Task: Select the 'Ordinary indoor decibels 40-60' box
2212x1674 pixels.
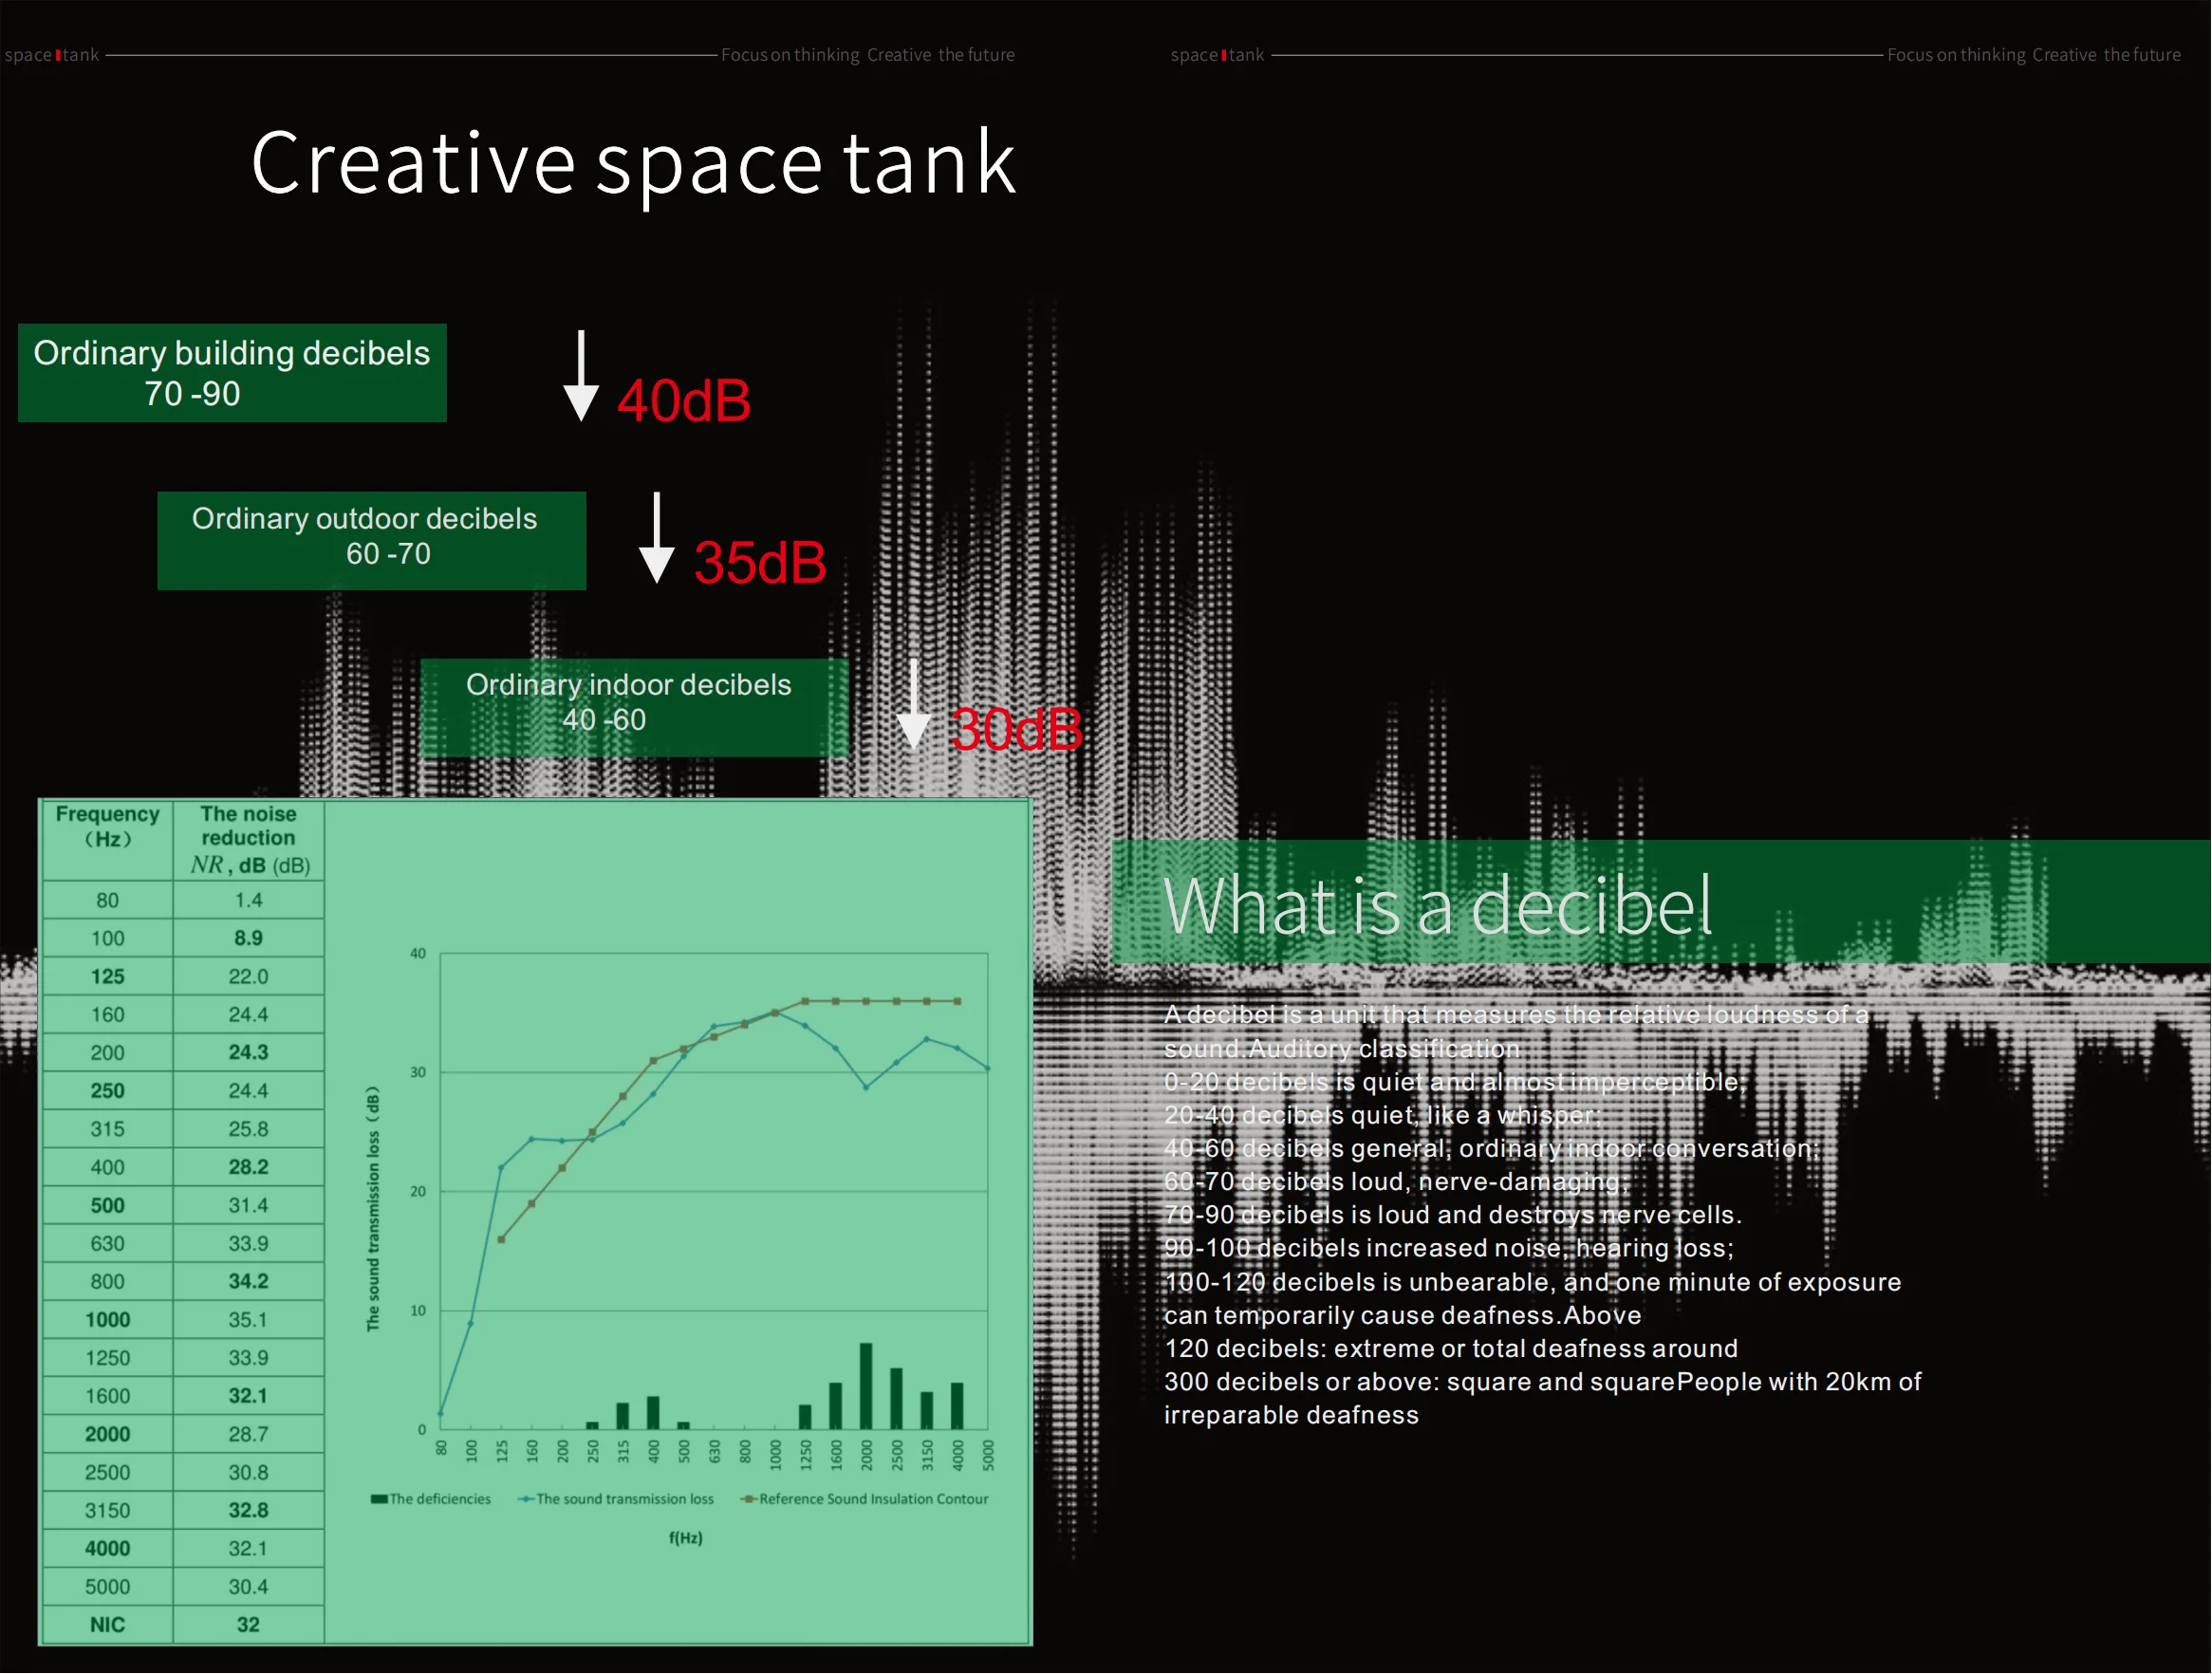Action: click(x=634, y=707)
